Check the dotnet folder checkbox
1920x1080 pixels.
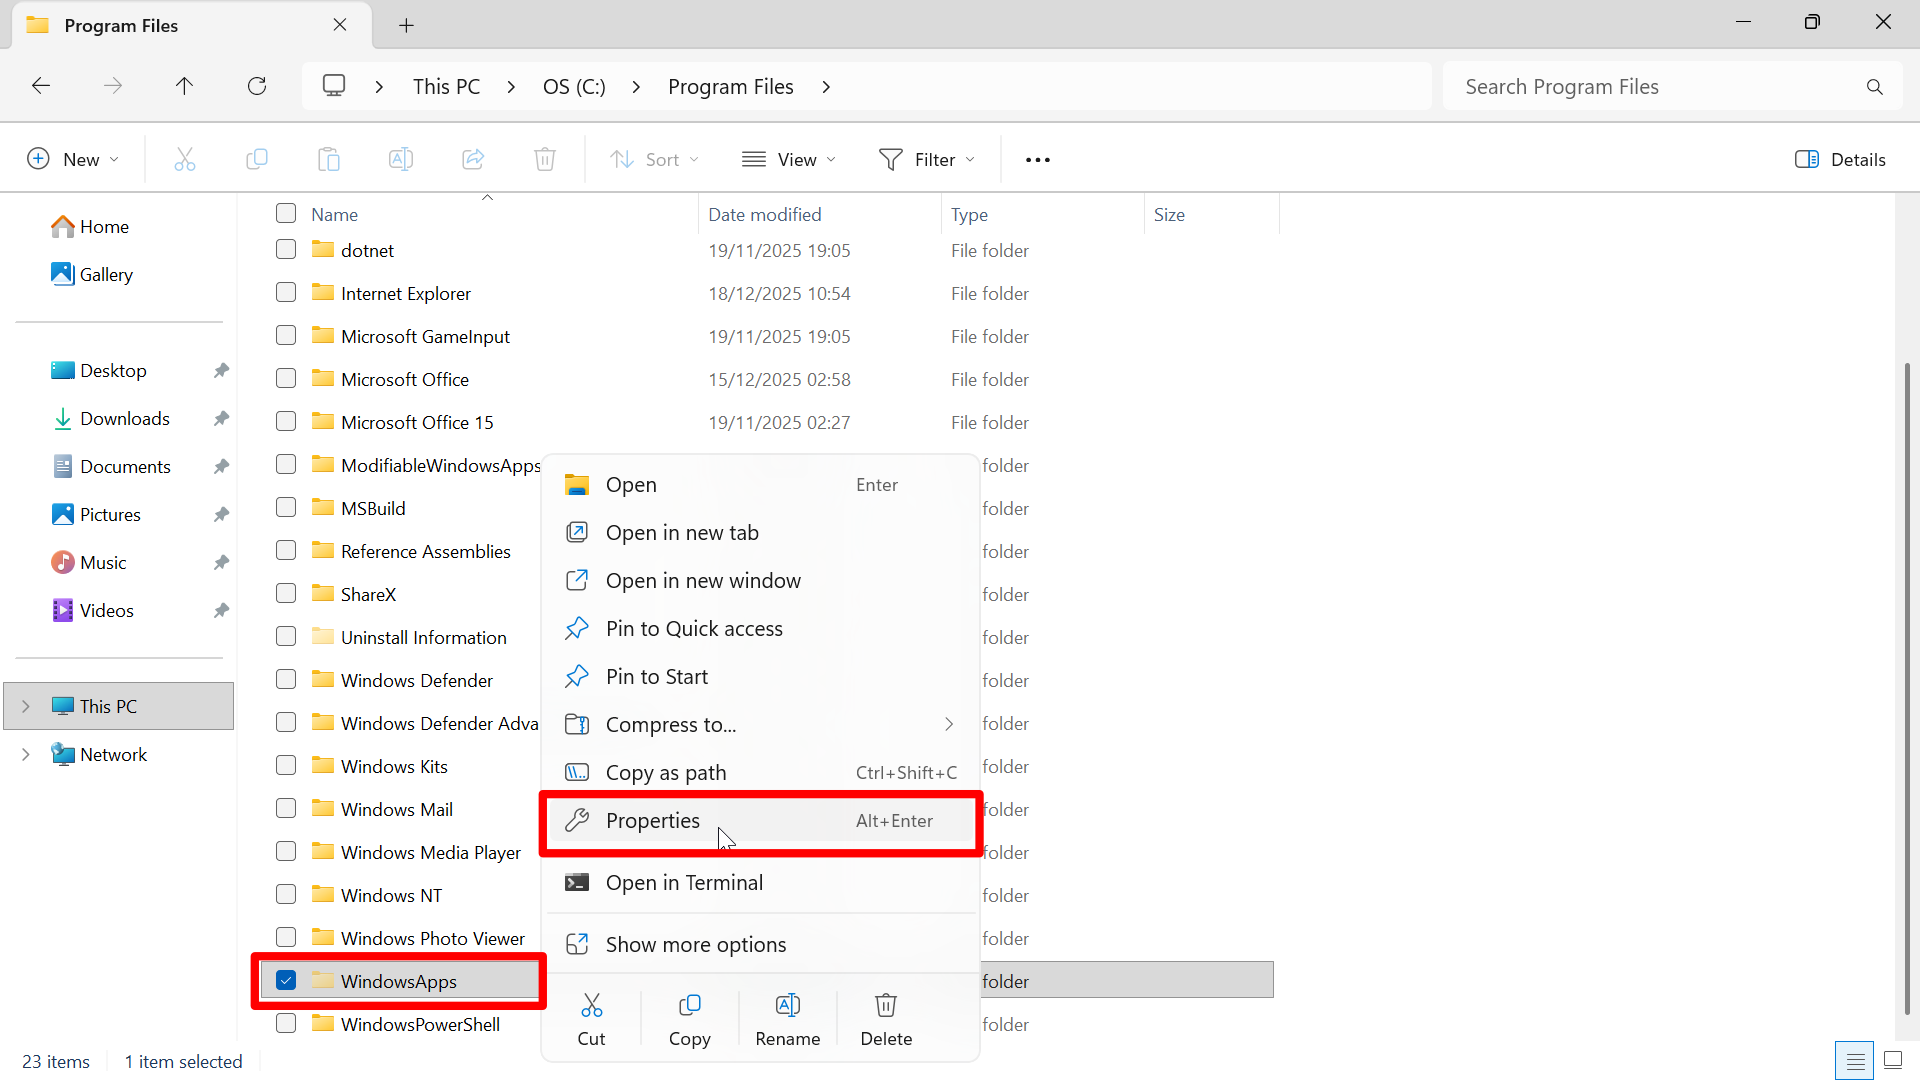pyautogui.click(x=285, y=249)
